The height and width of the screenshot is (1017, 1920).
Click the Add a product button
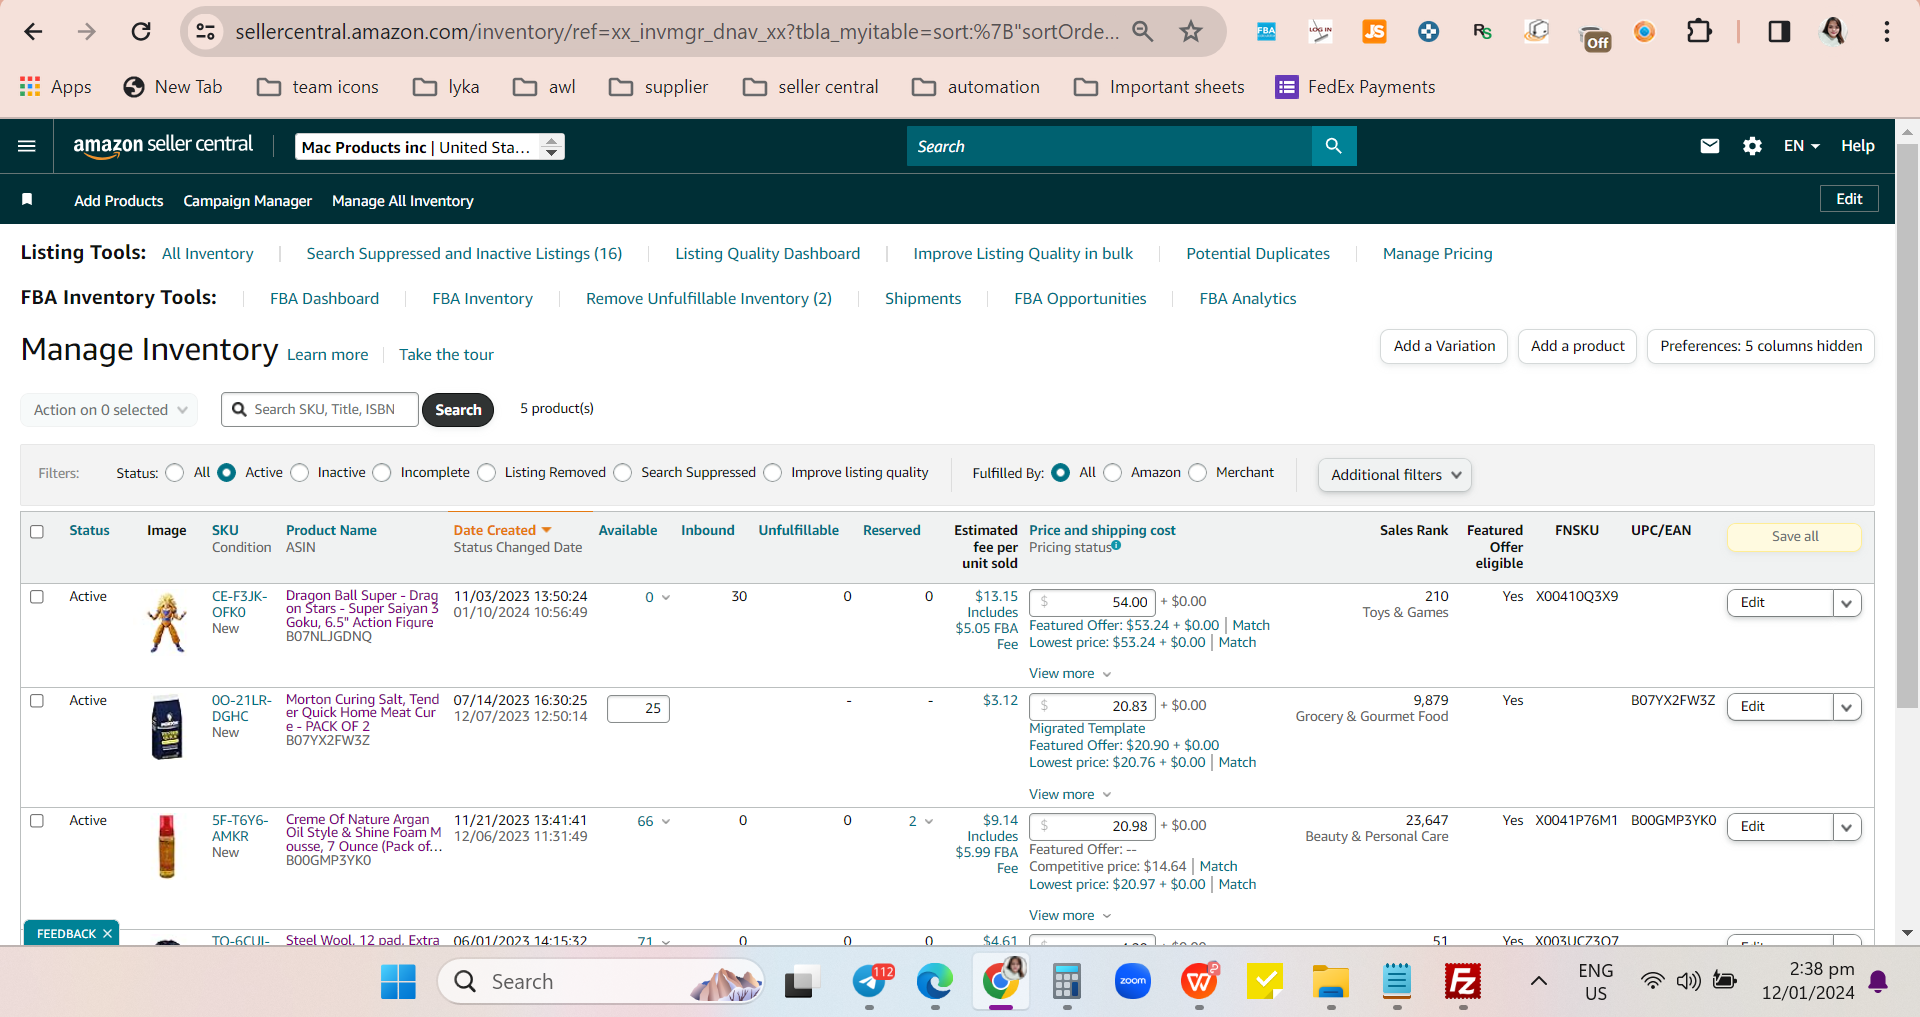(x=1577, y=347)
